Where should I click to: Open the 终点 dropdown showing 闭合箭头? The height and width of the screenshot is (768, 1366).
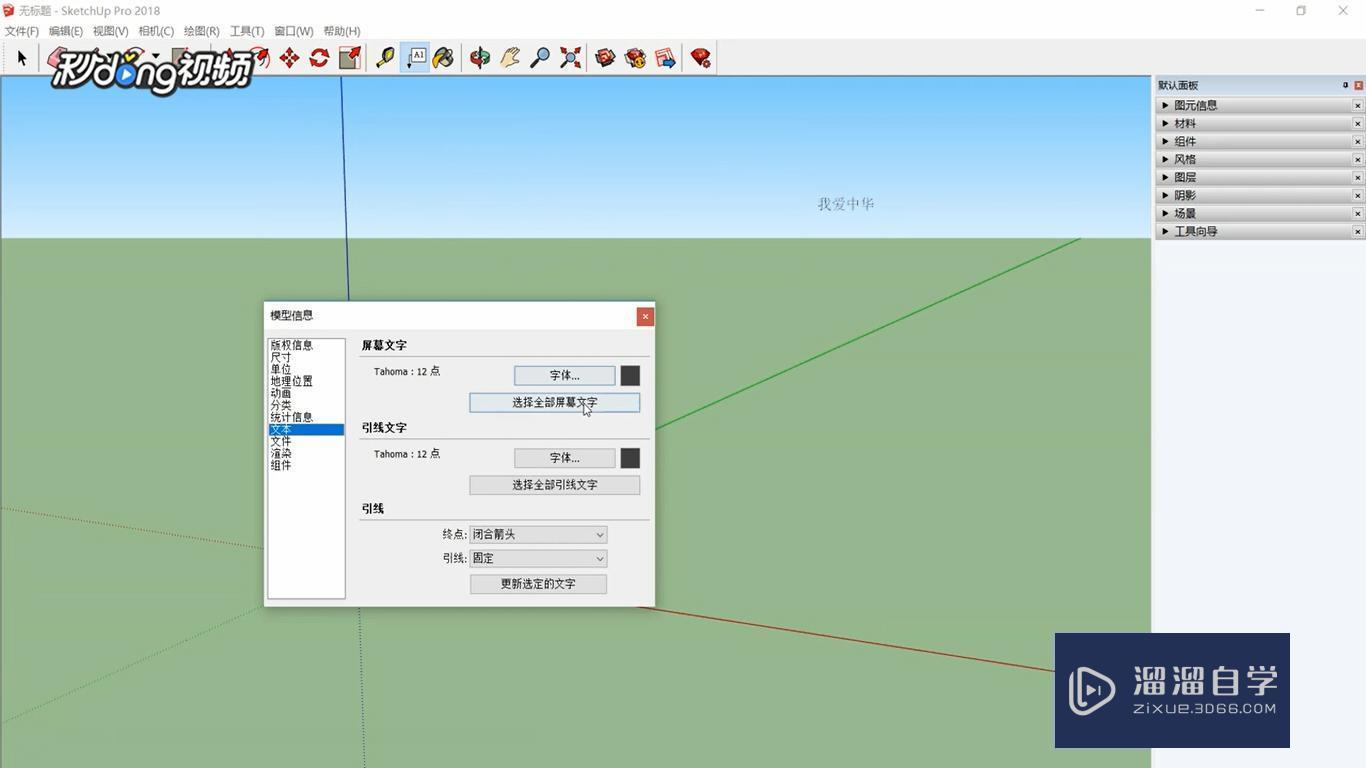click(x=538, y=535)
